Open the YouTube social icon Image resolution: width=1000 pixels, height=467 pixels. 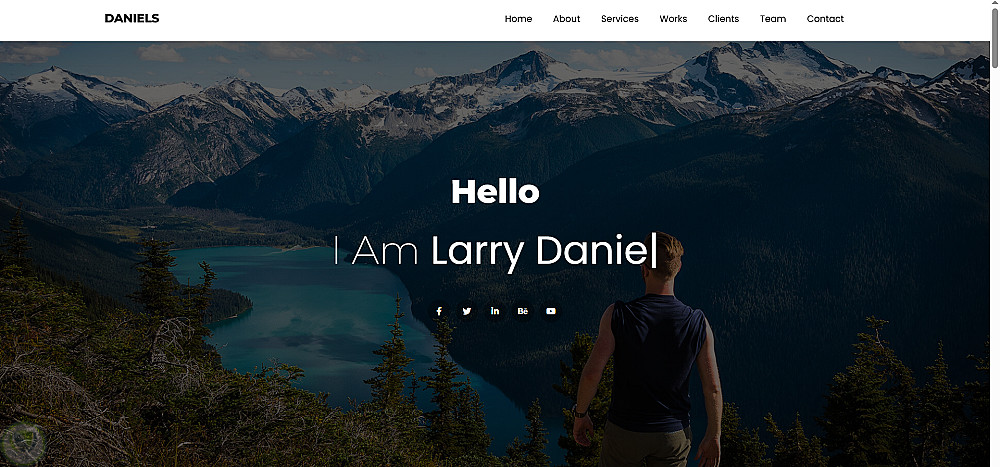[551, 311]
